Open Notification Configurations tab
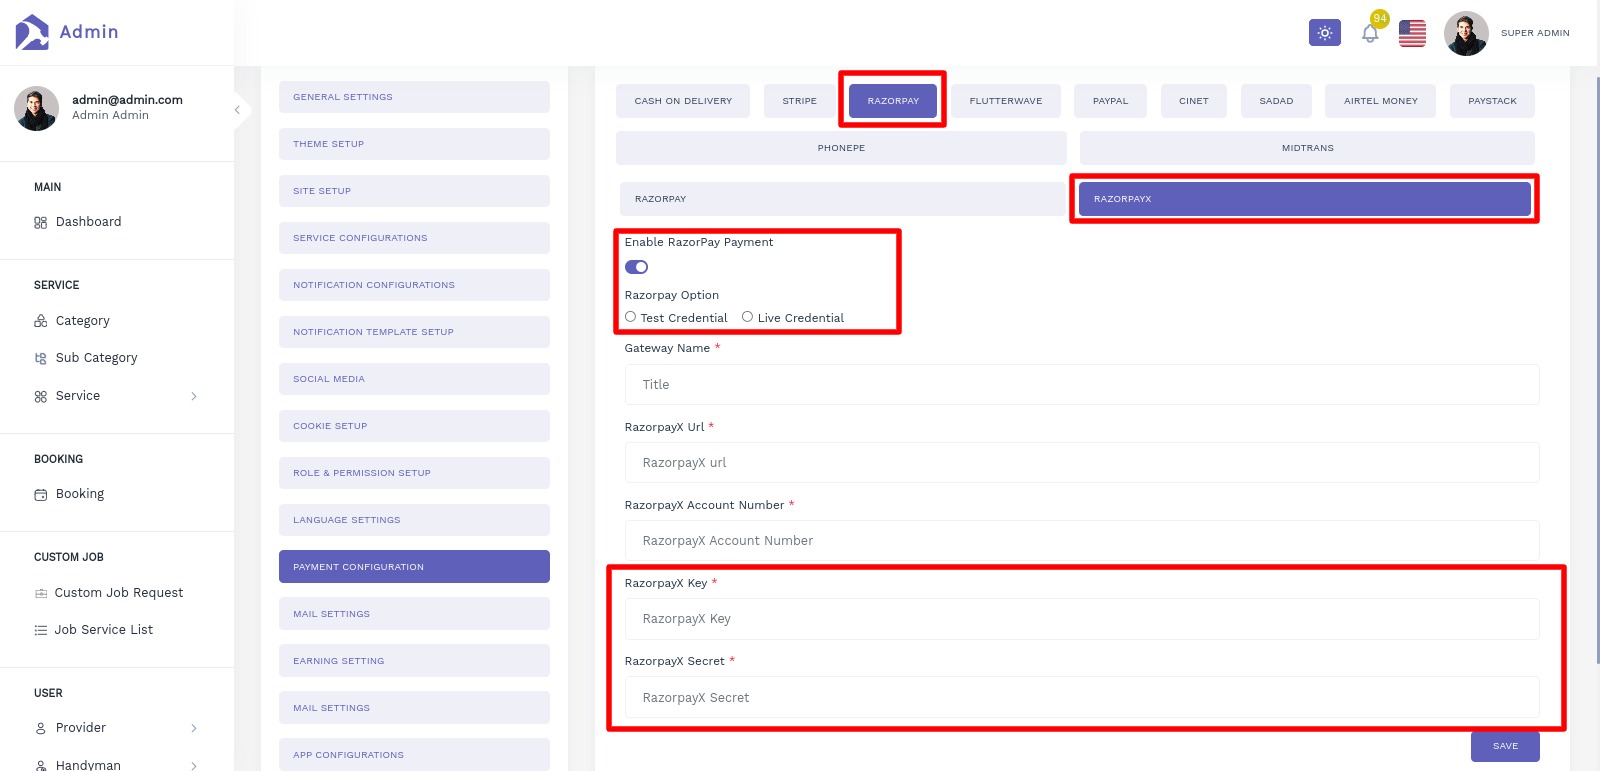The height and width of the screenshot is (771, 1600). click(414, 285)
